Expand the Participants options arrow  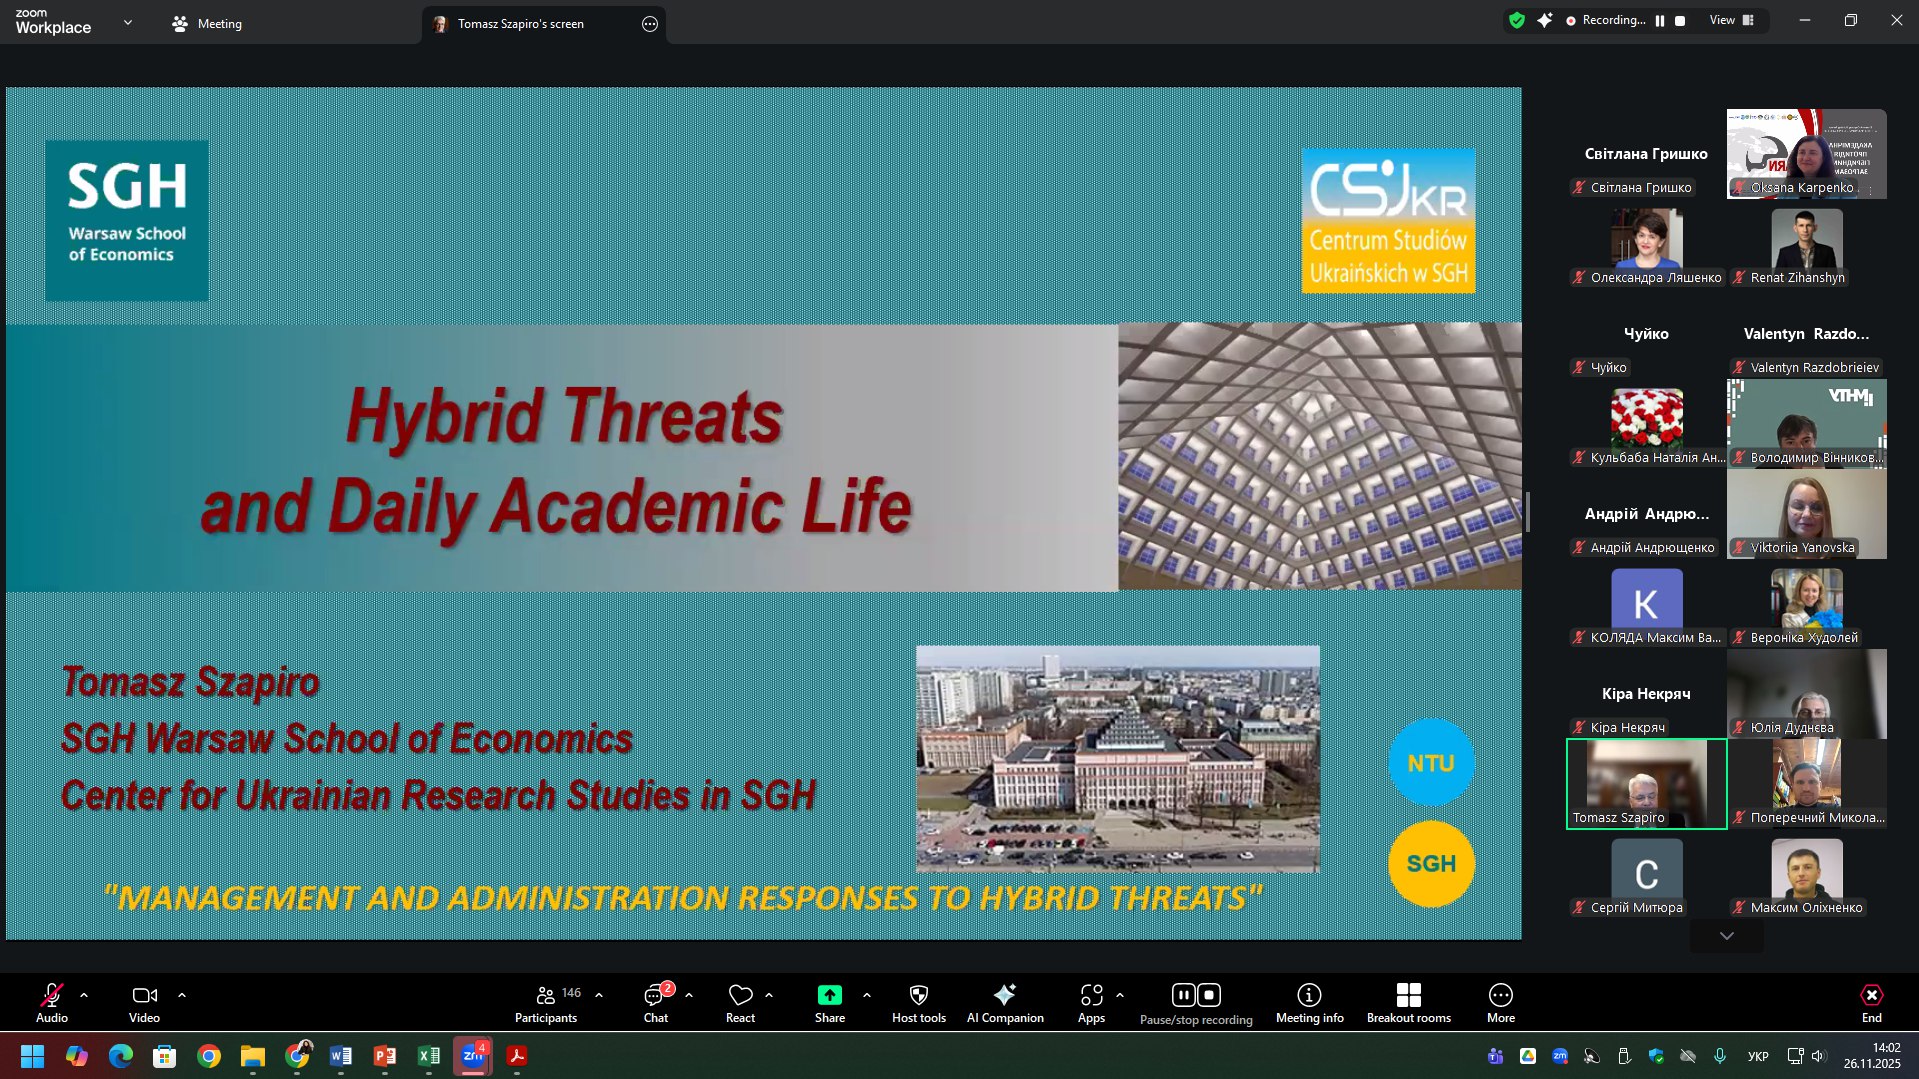599,996
